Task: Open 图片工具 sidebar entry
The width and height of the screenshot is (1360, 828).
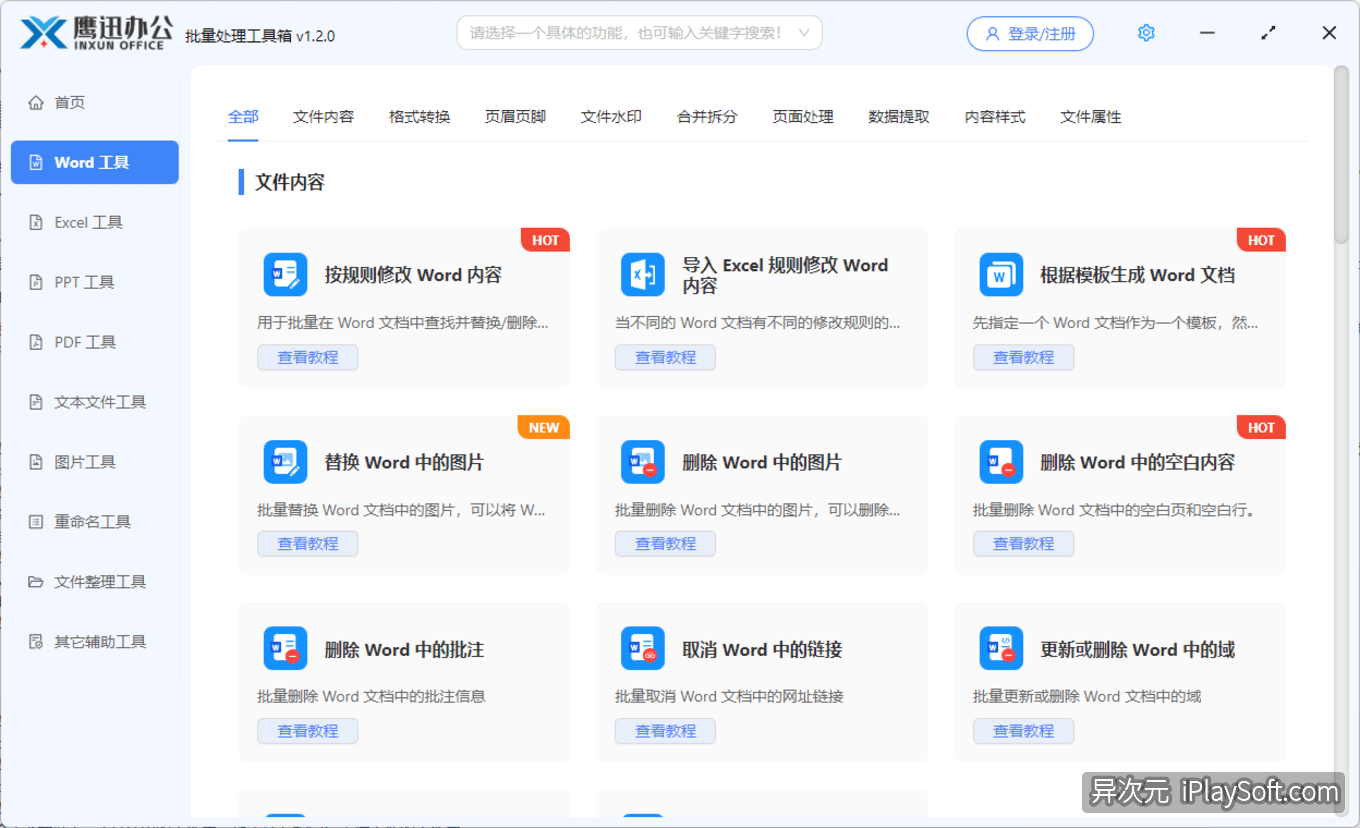Action: [94, 462]
